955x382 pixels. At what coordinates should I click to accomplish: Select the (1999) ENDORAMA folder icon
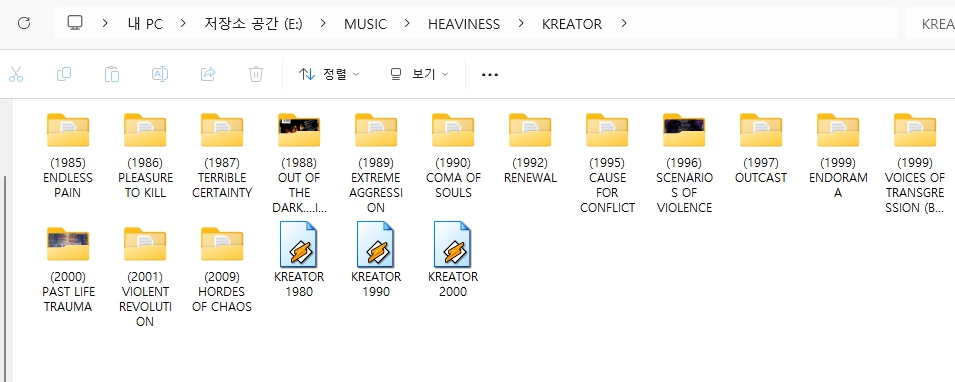[x=838, y=130]
